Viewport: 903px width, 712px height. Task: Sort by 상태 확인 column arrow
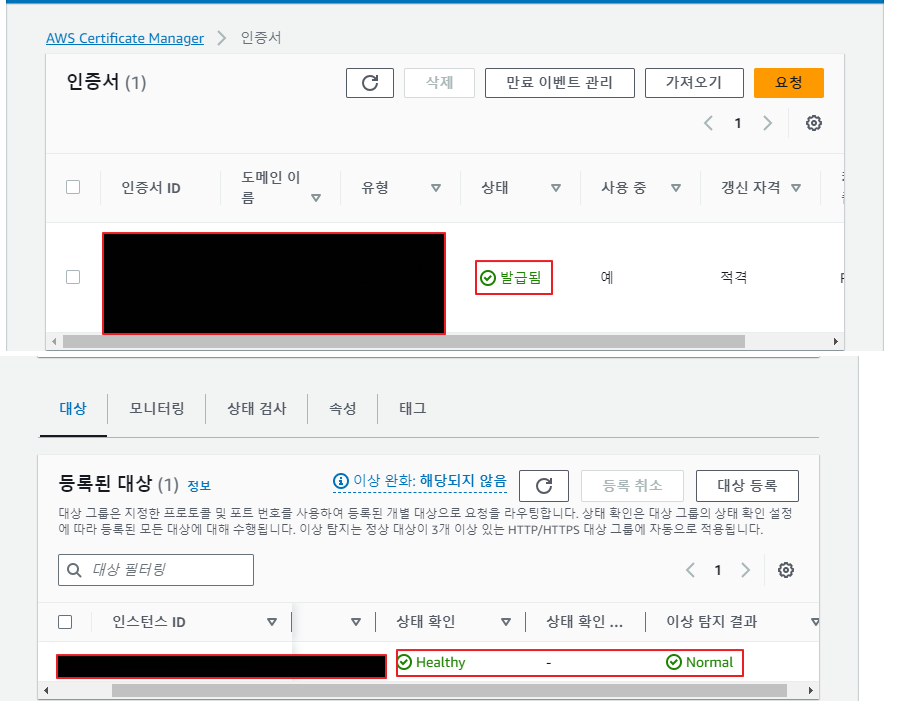[x=506, y=622]
